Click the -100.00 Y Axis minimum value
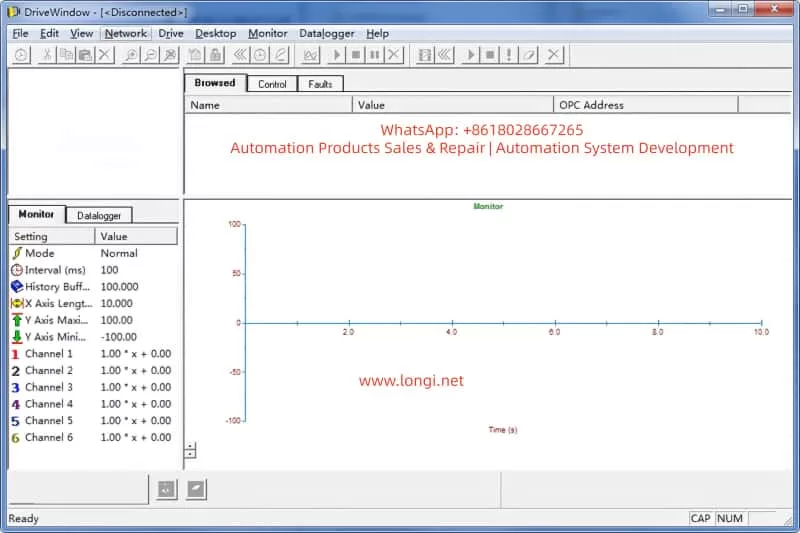 118,337
